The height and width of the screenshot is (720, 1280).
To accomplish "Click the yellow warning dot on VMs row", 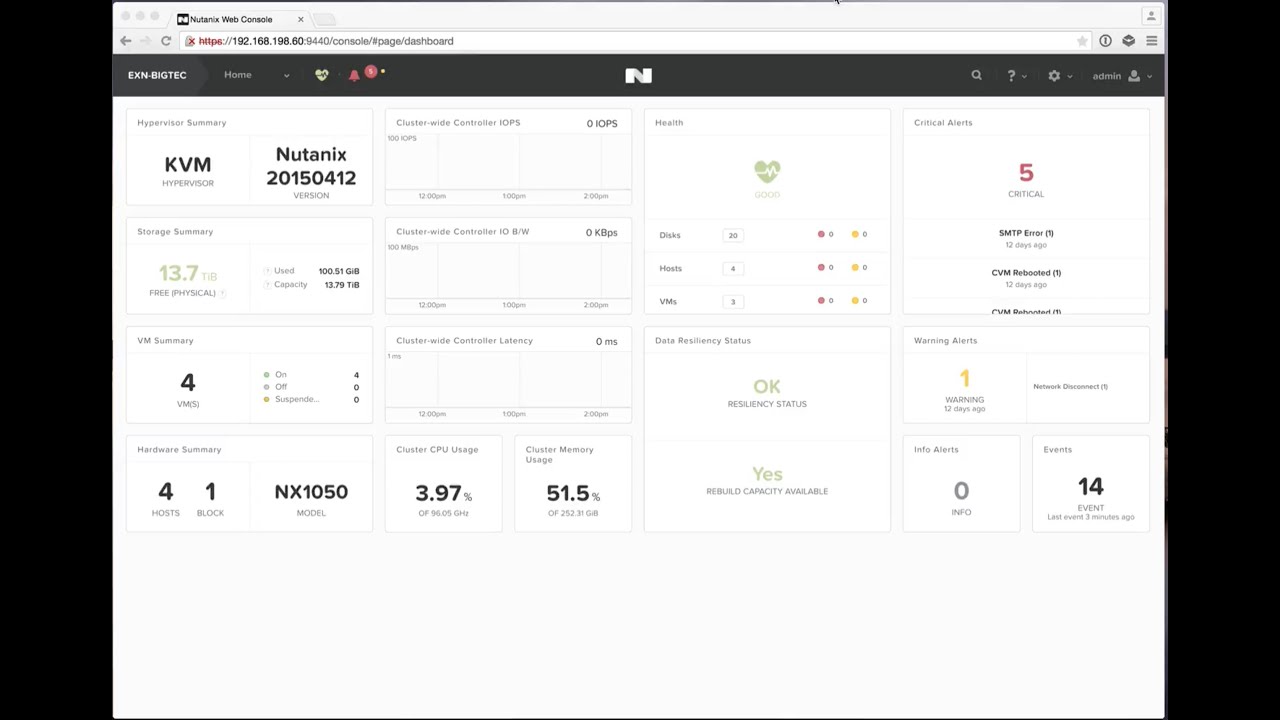I will [x=855, y=300].
